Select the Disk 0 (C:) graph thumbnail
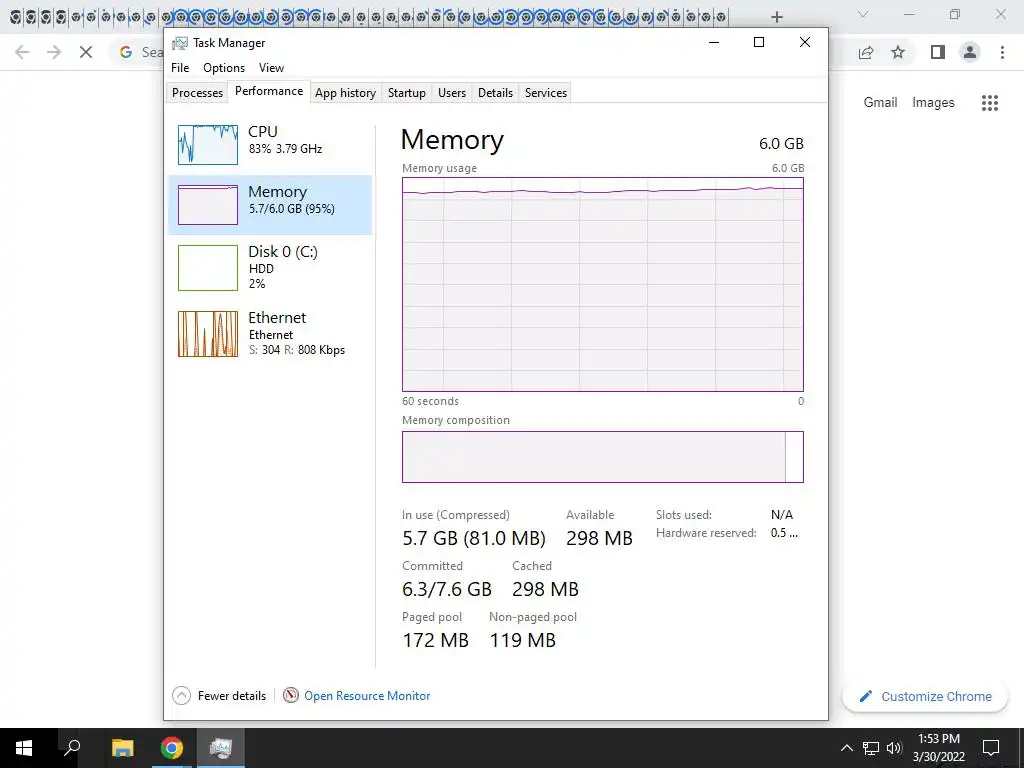Screen dimensions: 1024x768 (x=208, y=268)
